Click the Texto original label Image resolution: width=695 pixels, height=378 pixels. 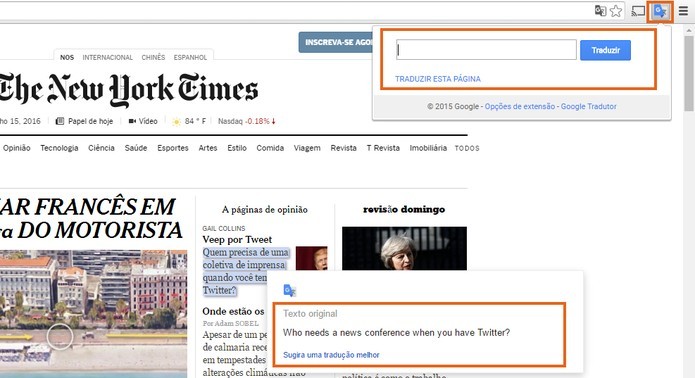[310, 314]
